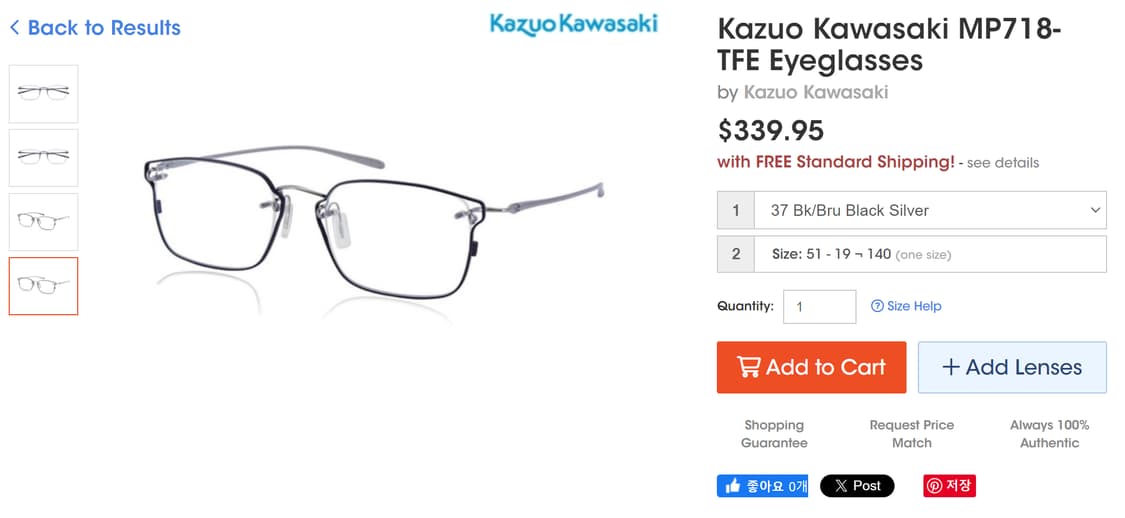Image resolution: width=1125 pixels, height=518 pixels.
Task: View the third angled eyeglasses thumbnail
Action: (x=43, y=222)
